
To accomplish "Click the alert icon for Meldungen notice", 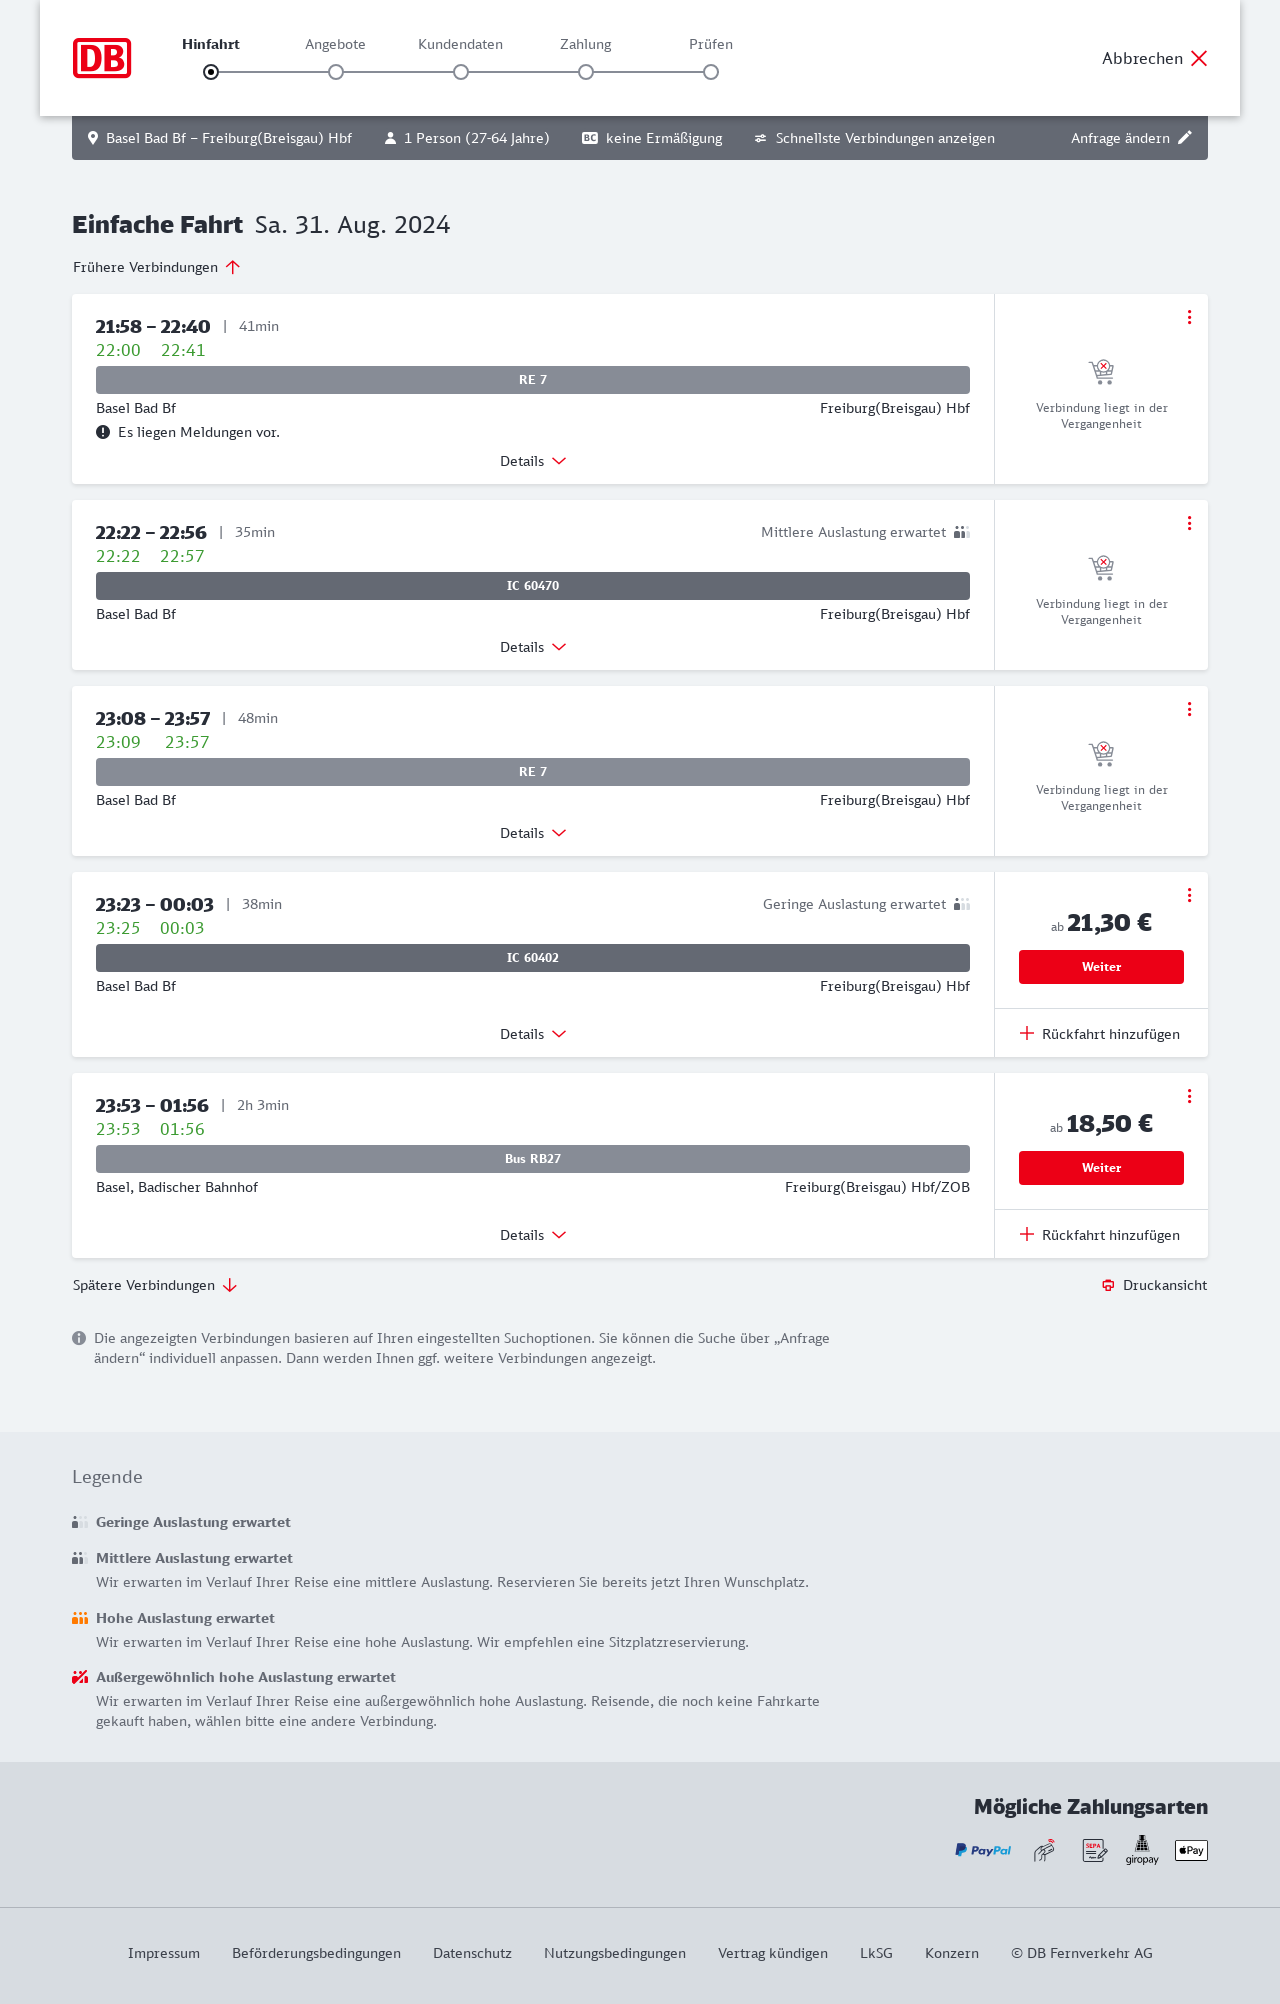I will 103,432.
